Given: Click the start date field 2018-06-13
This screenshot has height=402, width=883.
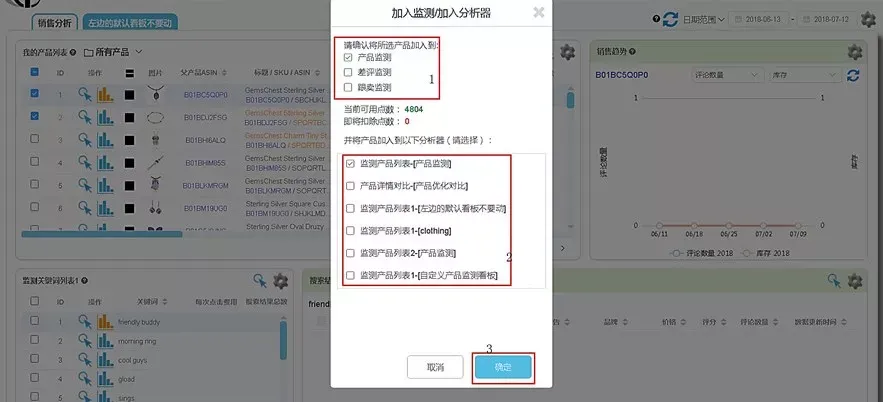Looking at the screenshot, I should [759, 20].
